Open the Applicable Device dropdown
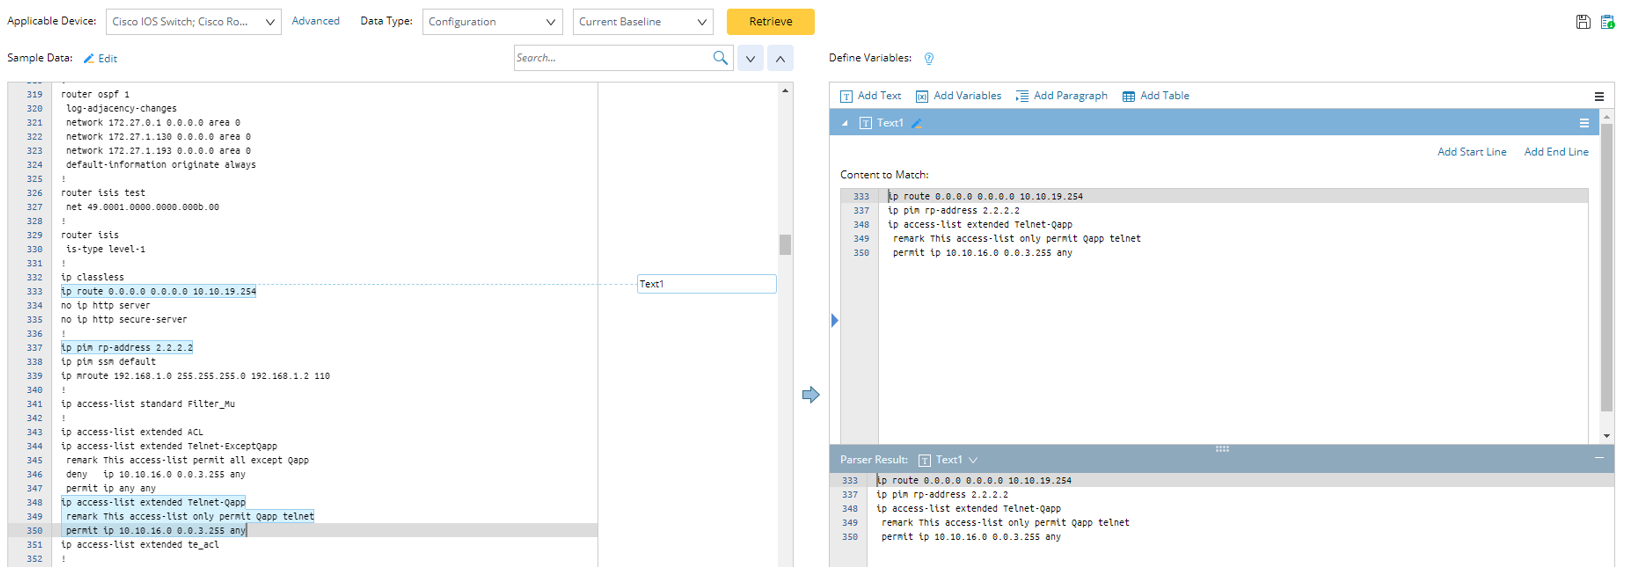The image size is (1628, 567). click(x=194, y=22)
